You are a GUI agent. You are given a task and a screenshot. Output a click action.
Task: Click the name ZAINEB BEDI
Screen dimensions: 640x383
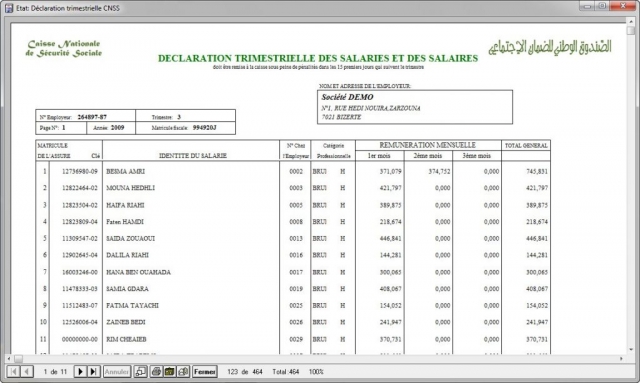tap(126, 322)
